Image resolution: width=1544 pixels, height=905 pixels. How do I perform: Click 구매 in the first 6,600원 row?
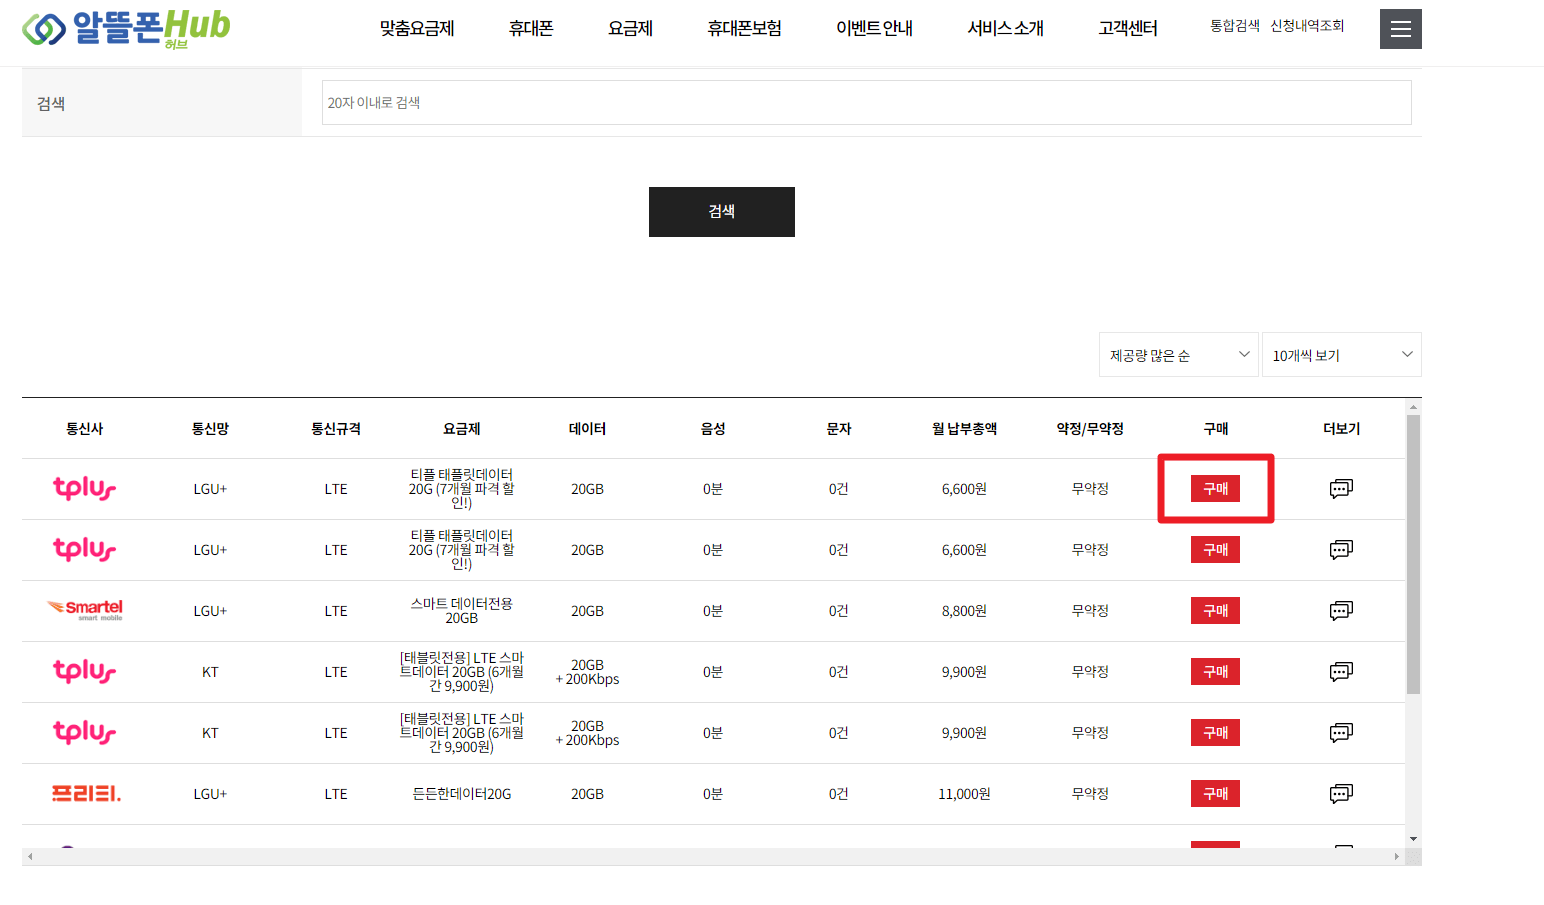(x=1215, y=488)
